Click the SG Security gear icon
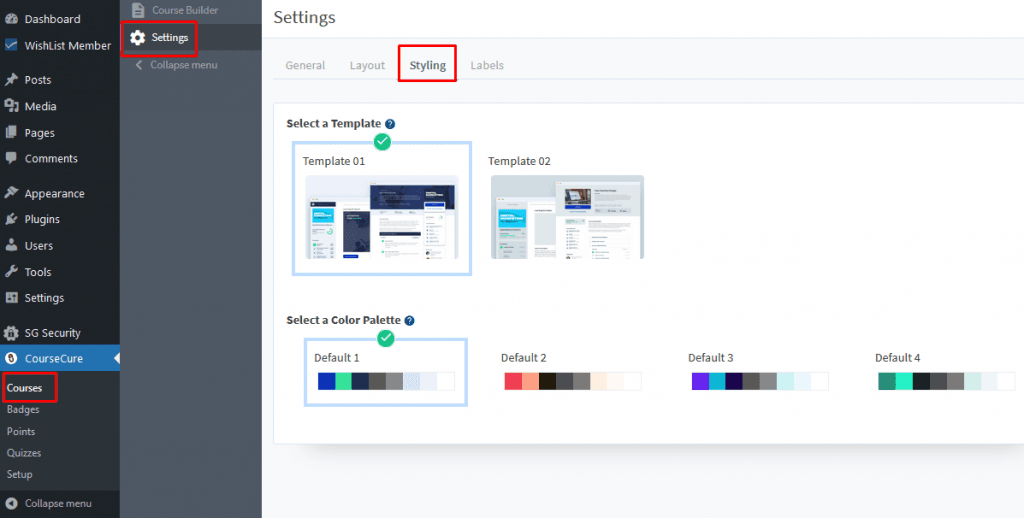 [x=11, y=333]
